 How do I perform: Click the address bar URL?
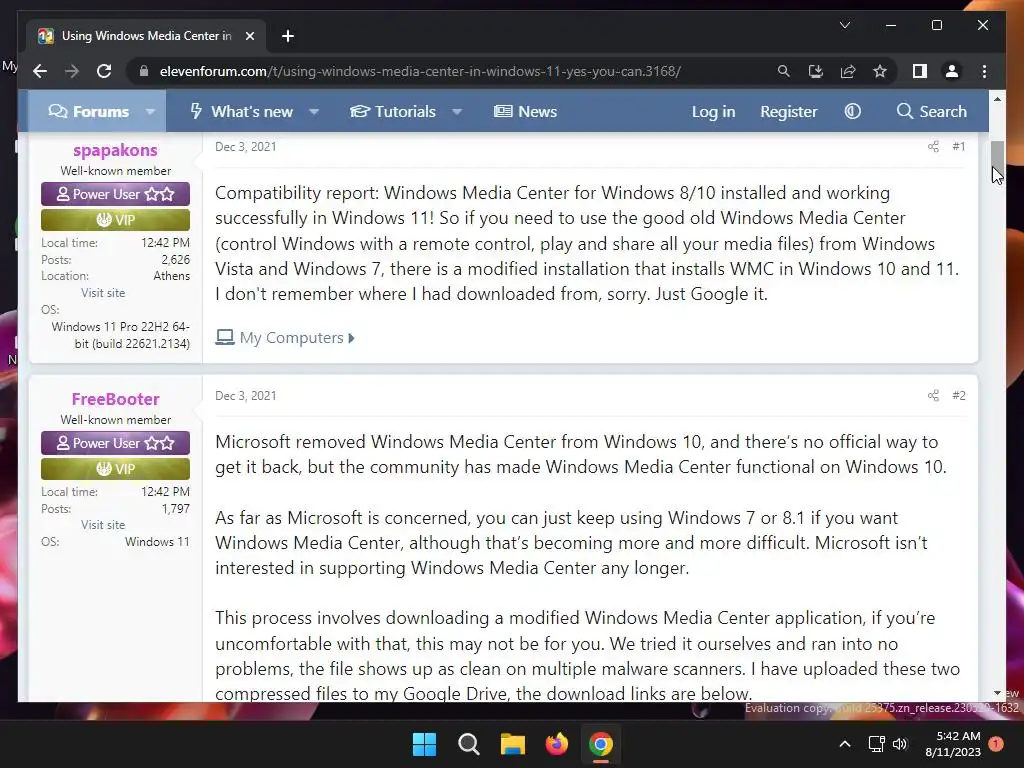[420, 71]
